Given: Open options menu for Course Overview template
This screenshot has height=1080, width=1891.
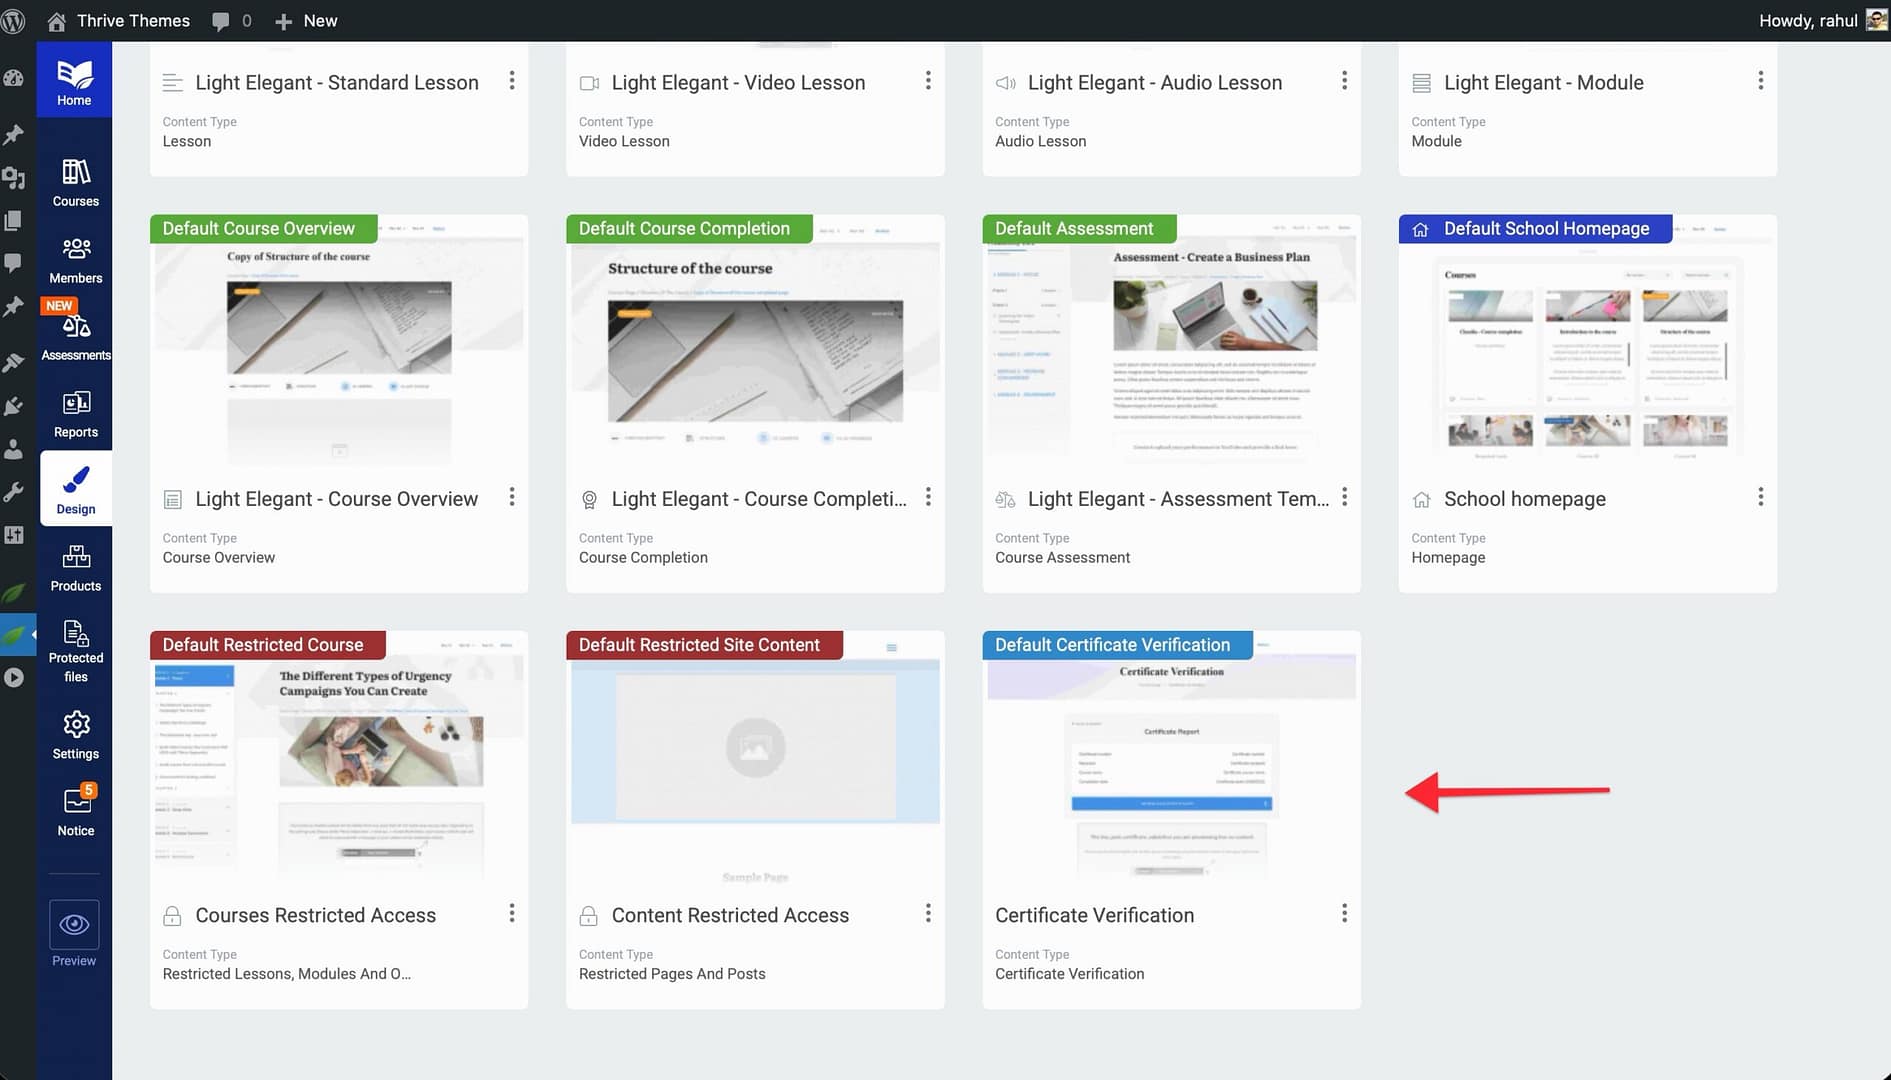Looking at the screenshot, I should coord(512,497).
